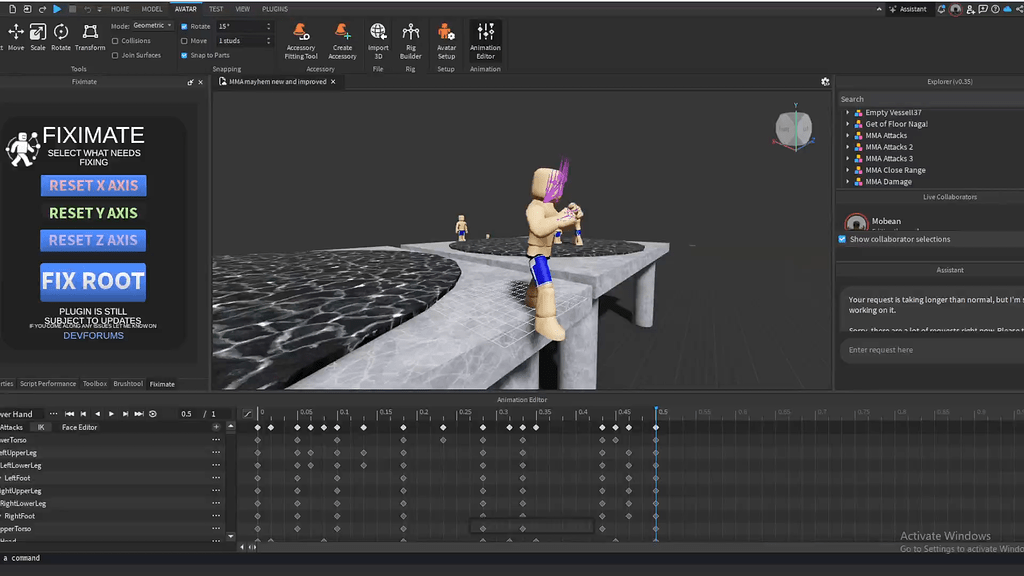This screenshot has height=576, width=1024.
Task: Click the viewport settings gear icon
Action: [825, 82]
